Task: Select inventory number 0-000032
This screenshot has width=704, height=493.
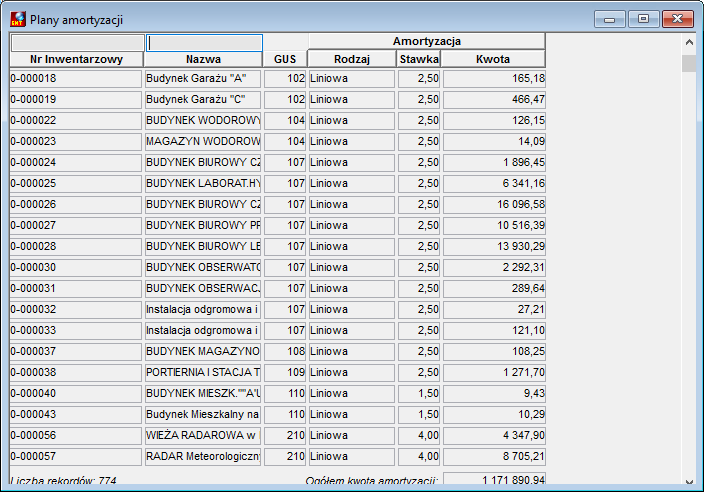Action: tap(76, 310)
